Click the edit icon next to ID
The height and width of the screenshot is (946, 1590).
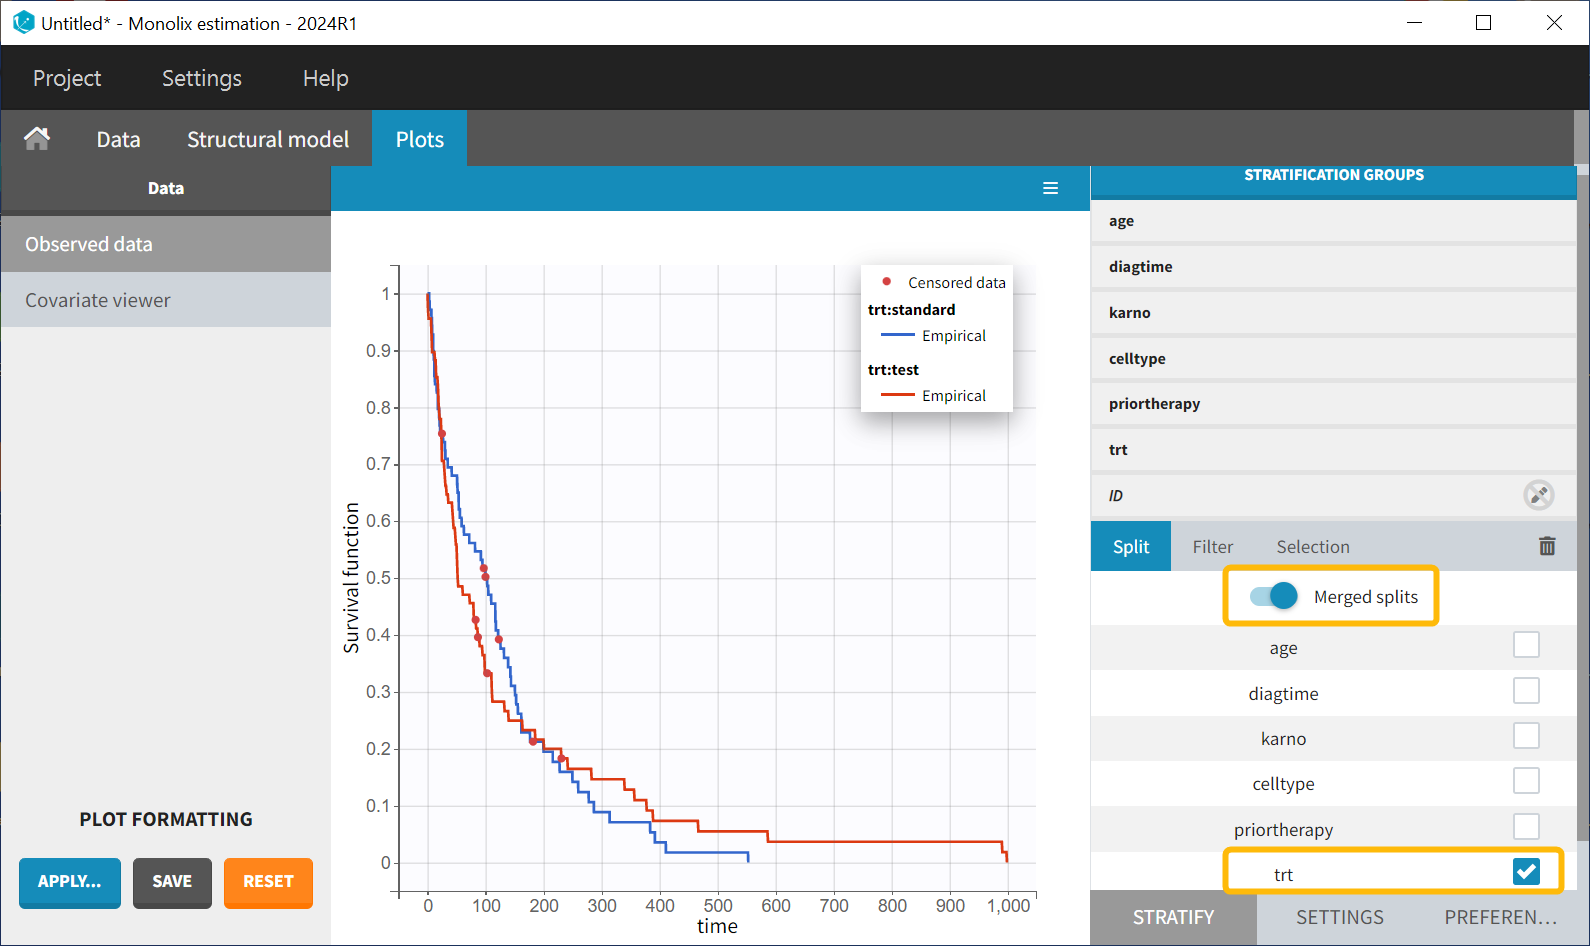(x=1538, y=495)
